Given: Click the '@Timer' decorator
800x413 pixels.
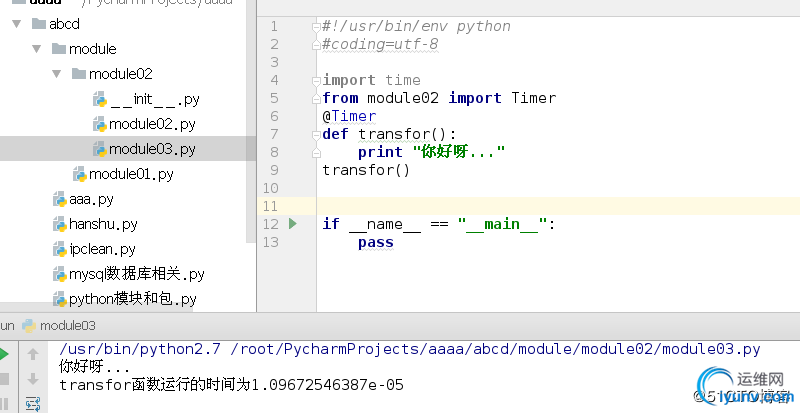Looking at the screenshot, I should [349, 116].
